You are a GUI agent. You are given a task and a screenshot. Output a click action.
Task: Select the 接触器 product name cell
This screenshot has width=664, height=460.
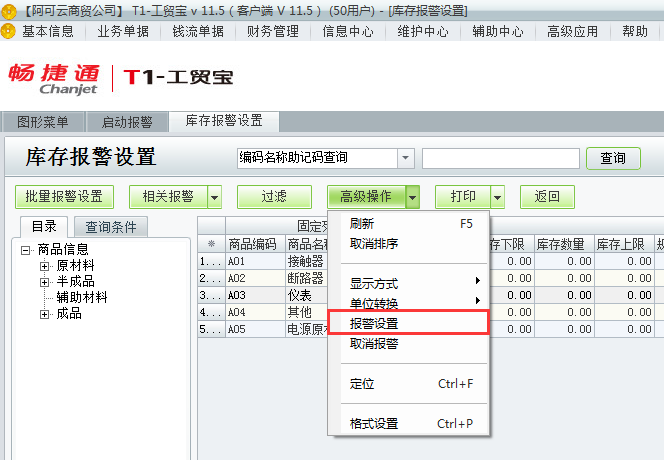coord(307,261)
